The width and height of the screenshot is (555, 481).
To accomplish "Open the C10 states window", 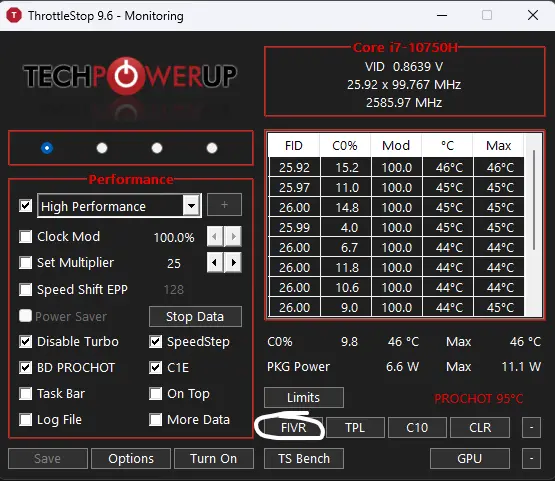I will coord(417,428).
